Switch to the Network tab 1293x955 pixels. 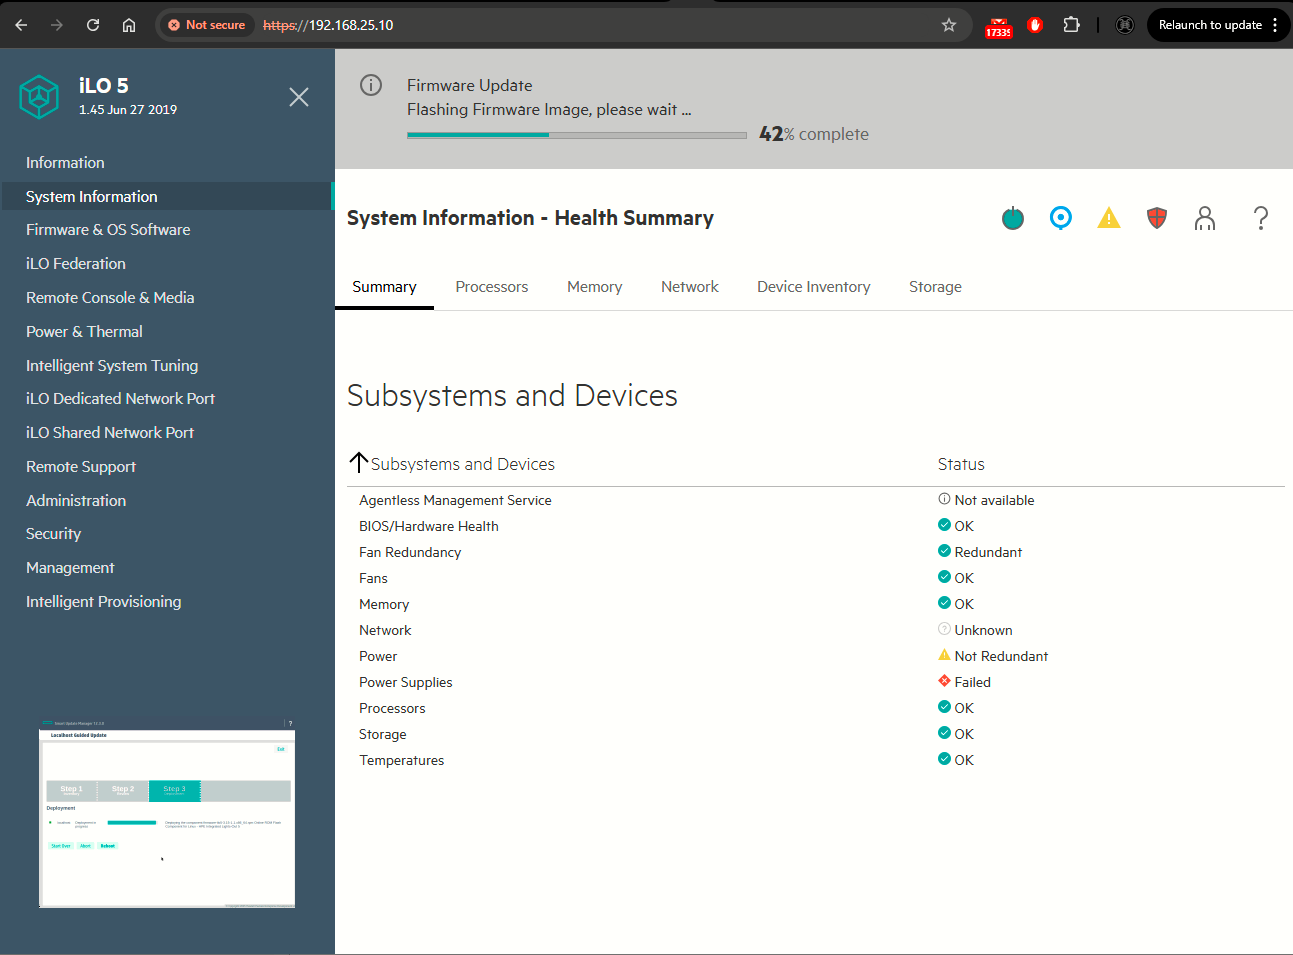click(690, 287)
